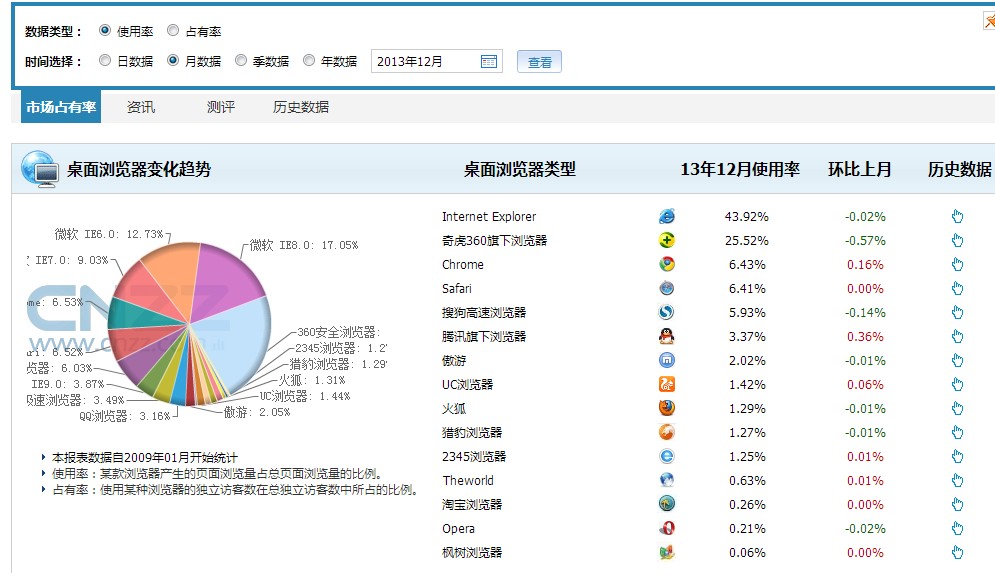
Task: Open history data hand icon for Safari
Action: [957, 288]
